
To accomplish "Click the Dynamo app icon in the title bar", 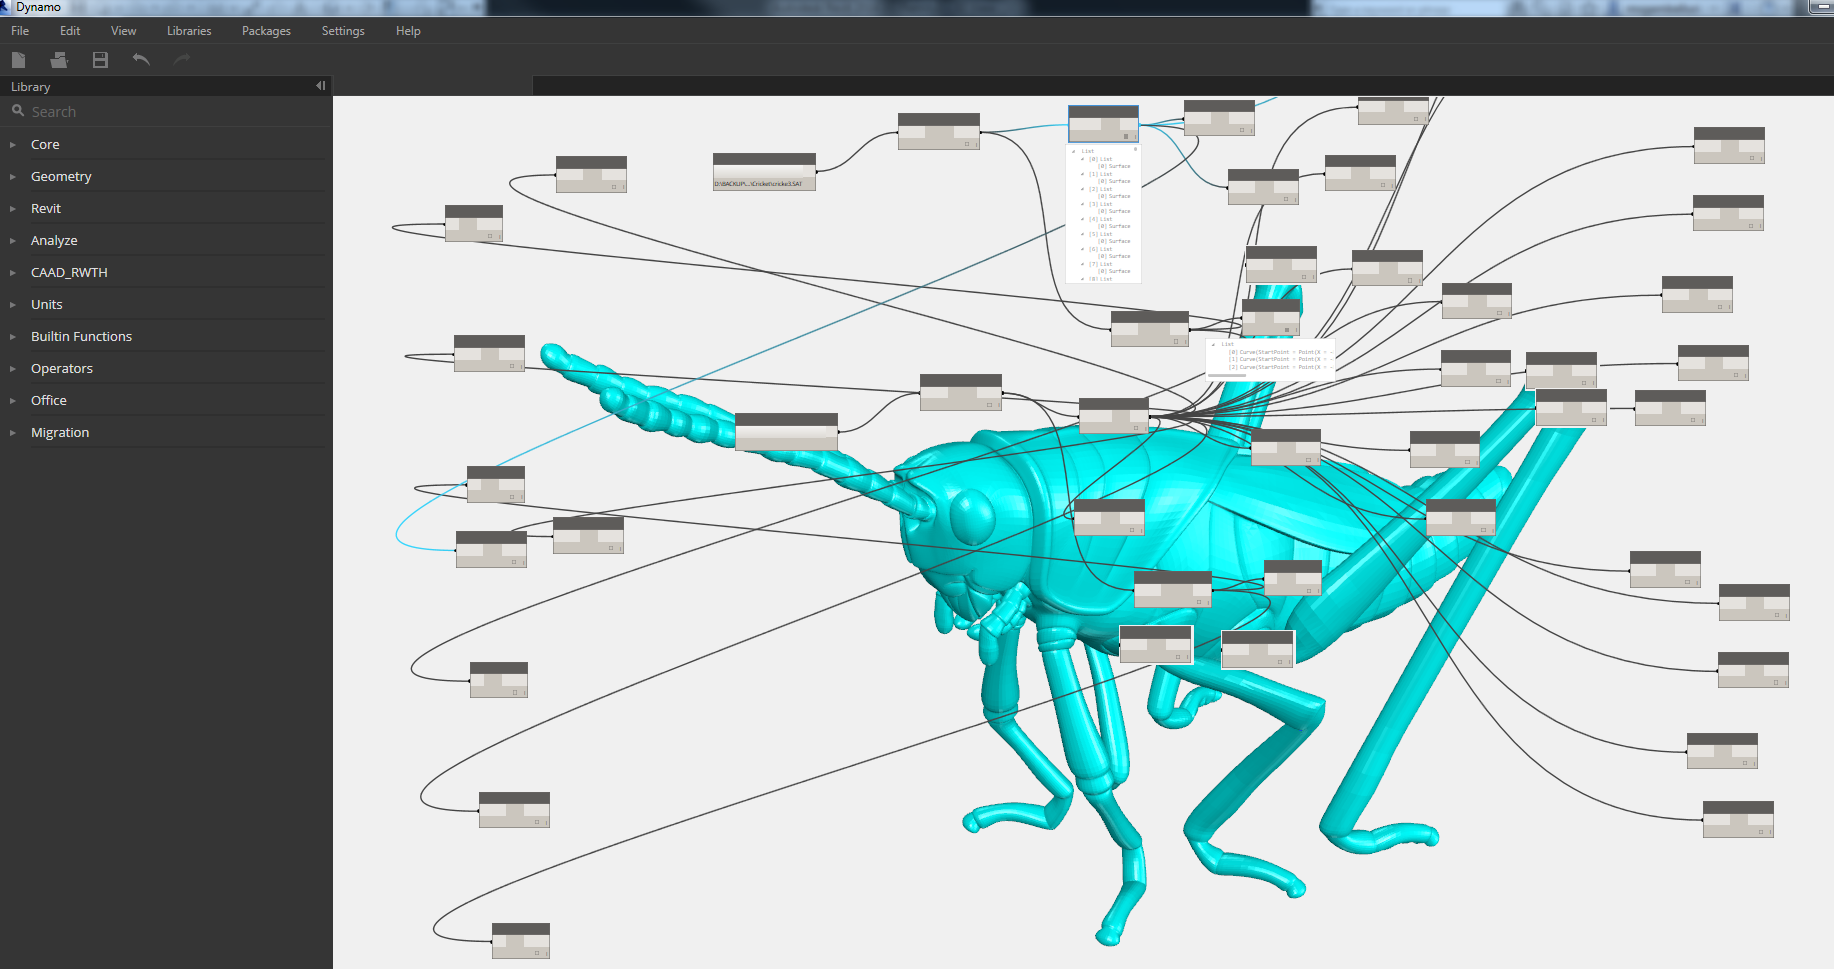I will coord(6,7).
